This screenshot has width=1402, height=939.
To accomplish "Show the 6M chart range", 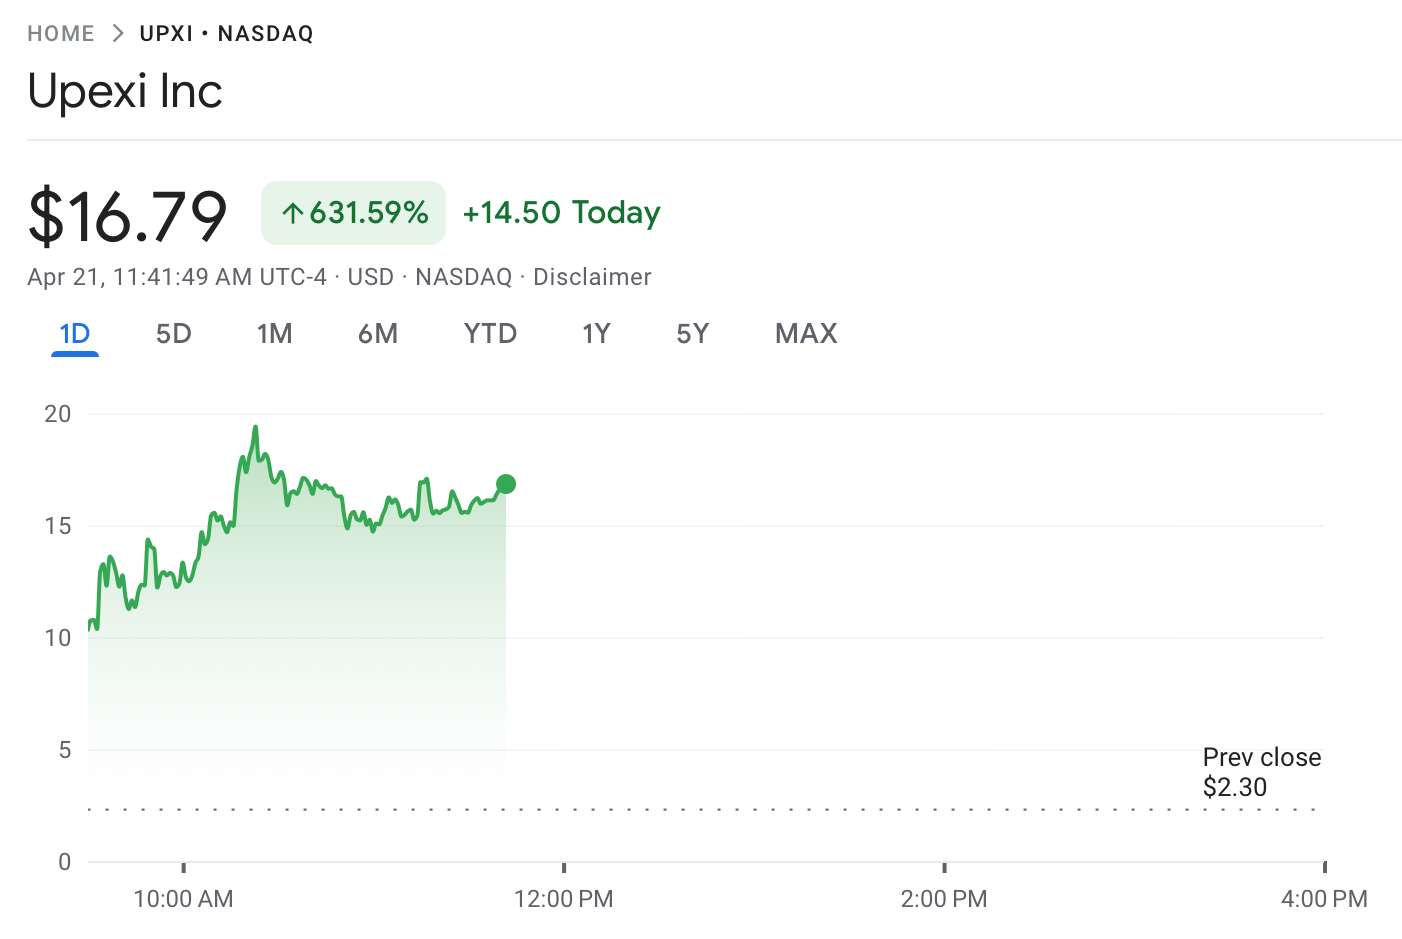I will (x=378, y=334).
